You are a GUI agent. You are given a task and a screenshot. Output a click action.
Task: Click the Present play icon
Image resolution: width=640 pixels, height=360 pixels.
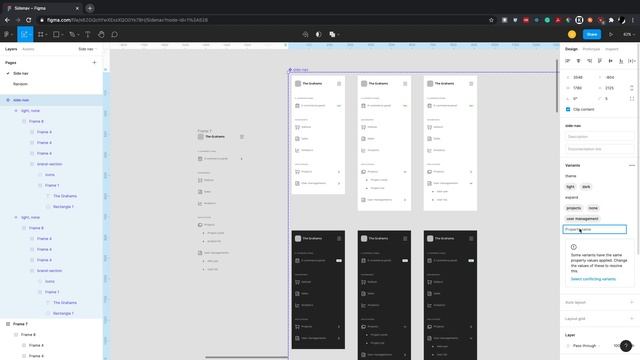(611, 35)
